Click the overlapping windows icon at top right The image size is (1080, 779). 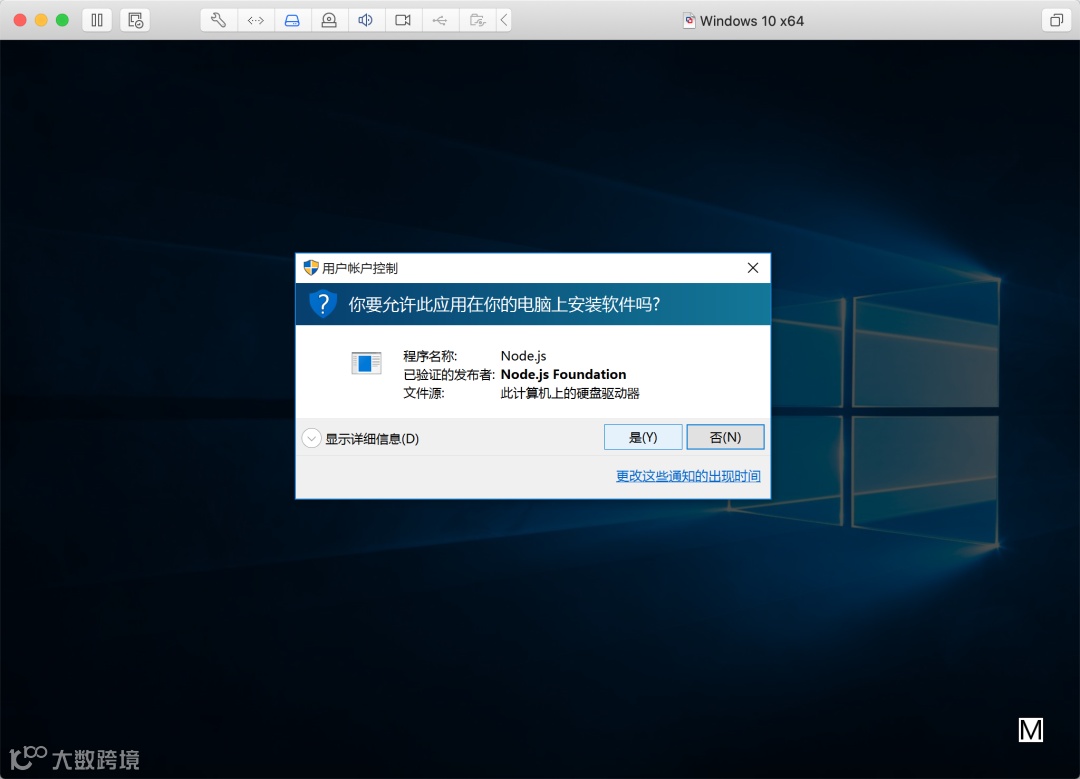click(1056, 20)
